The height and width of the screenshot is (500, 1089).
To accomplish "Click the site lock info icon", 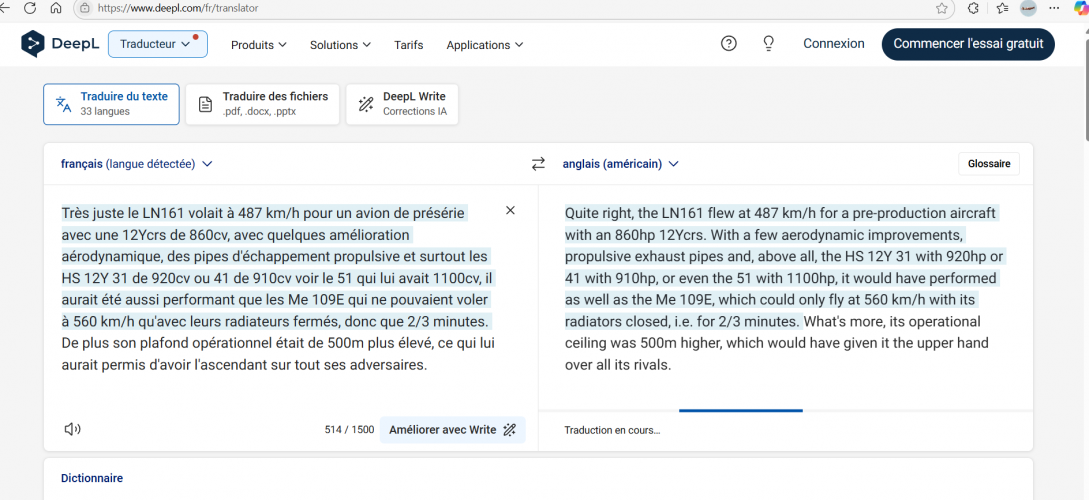I will pos(85,8).
